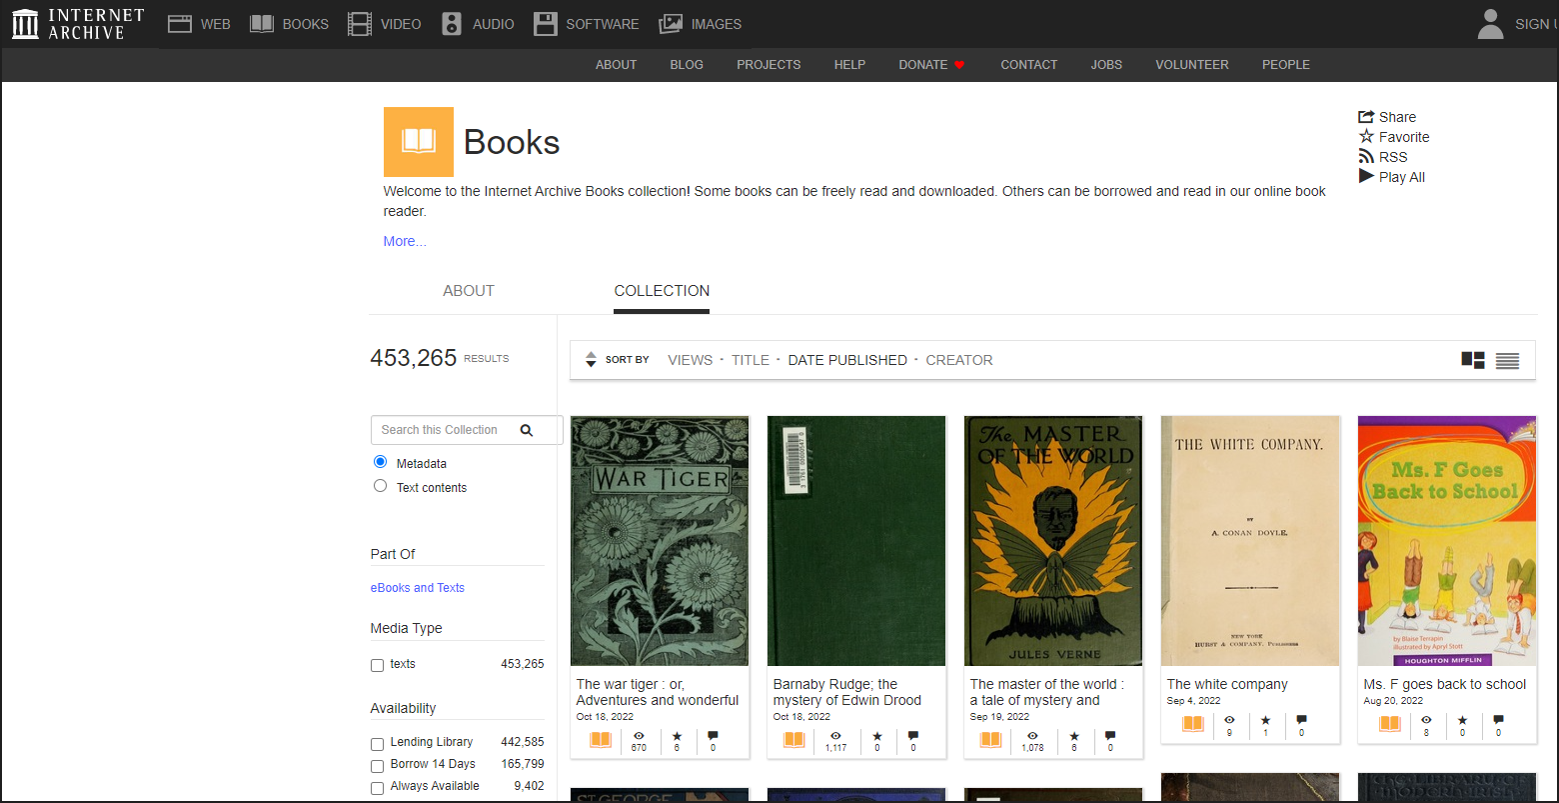This screenshot has height=803, width=1559.
Task: Open the Books section in top bar
Action: [289, 24]
